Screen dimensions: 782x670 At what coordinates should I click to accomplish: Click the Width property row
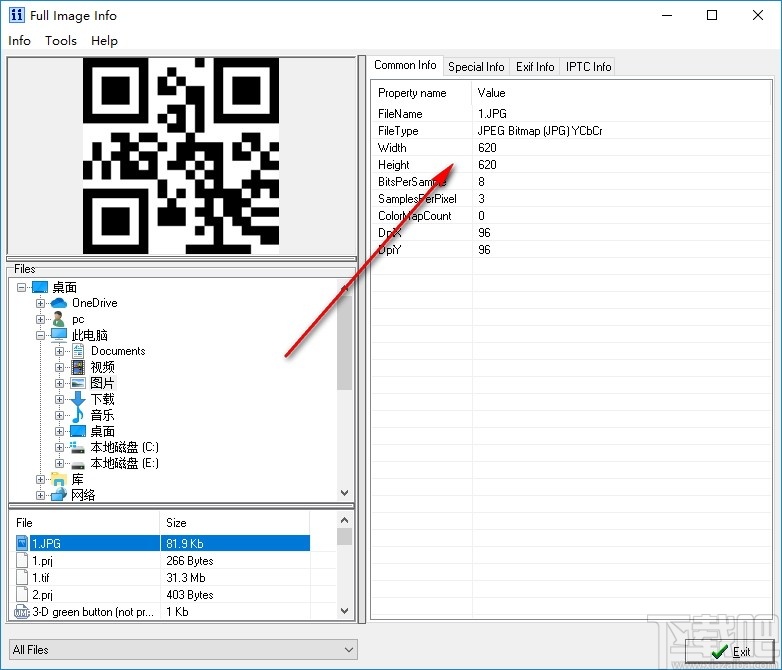coord(572,148)
